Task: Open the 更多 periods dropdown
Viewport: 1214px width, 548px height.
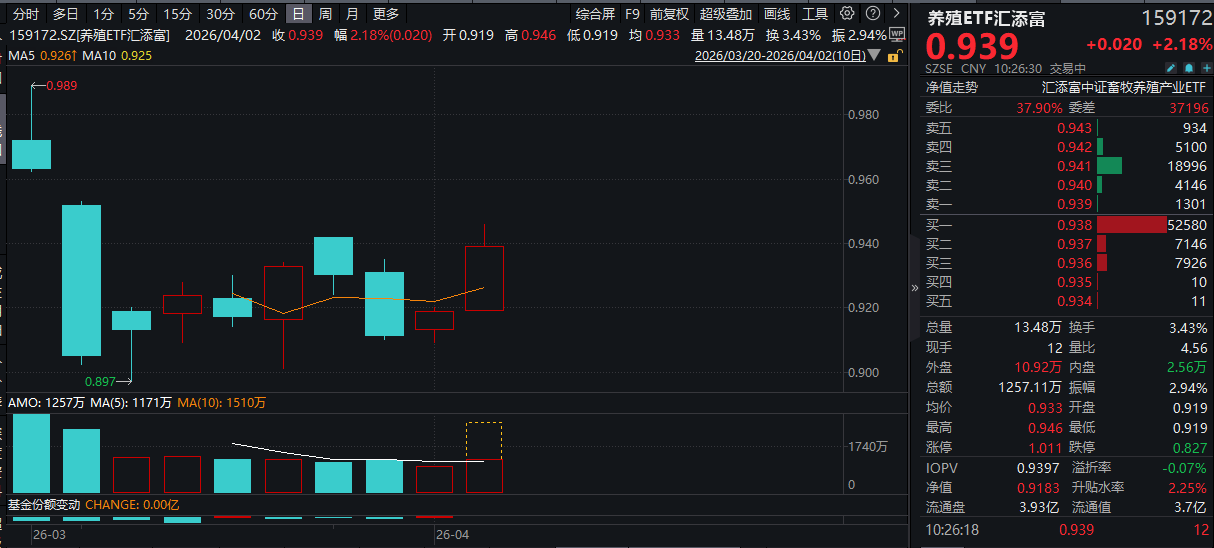Action: (x=386, y=14)
